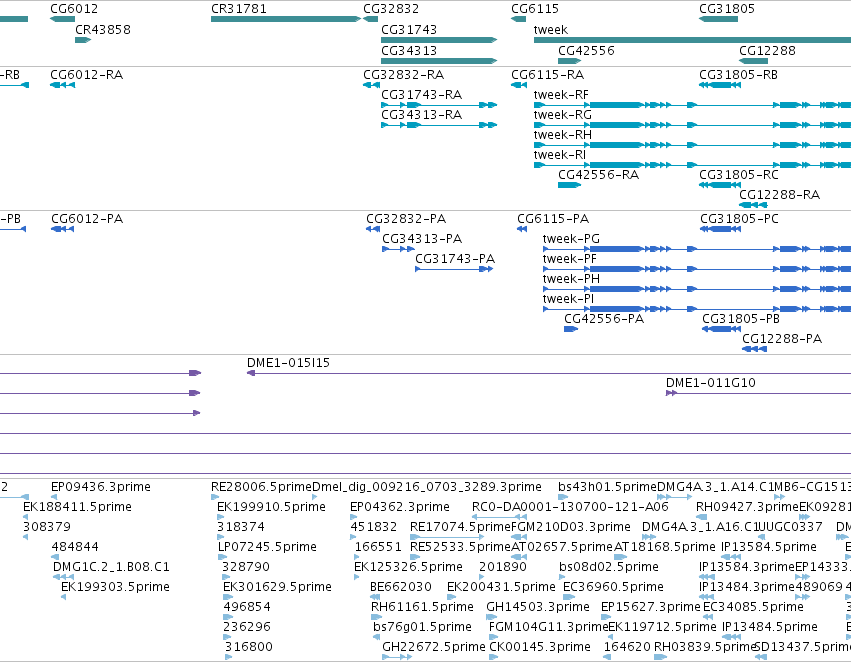Screen dimensions: 851x662
Task: Select the 496854 feature label
Action: click(247, 607)
